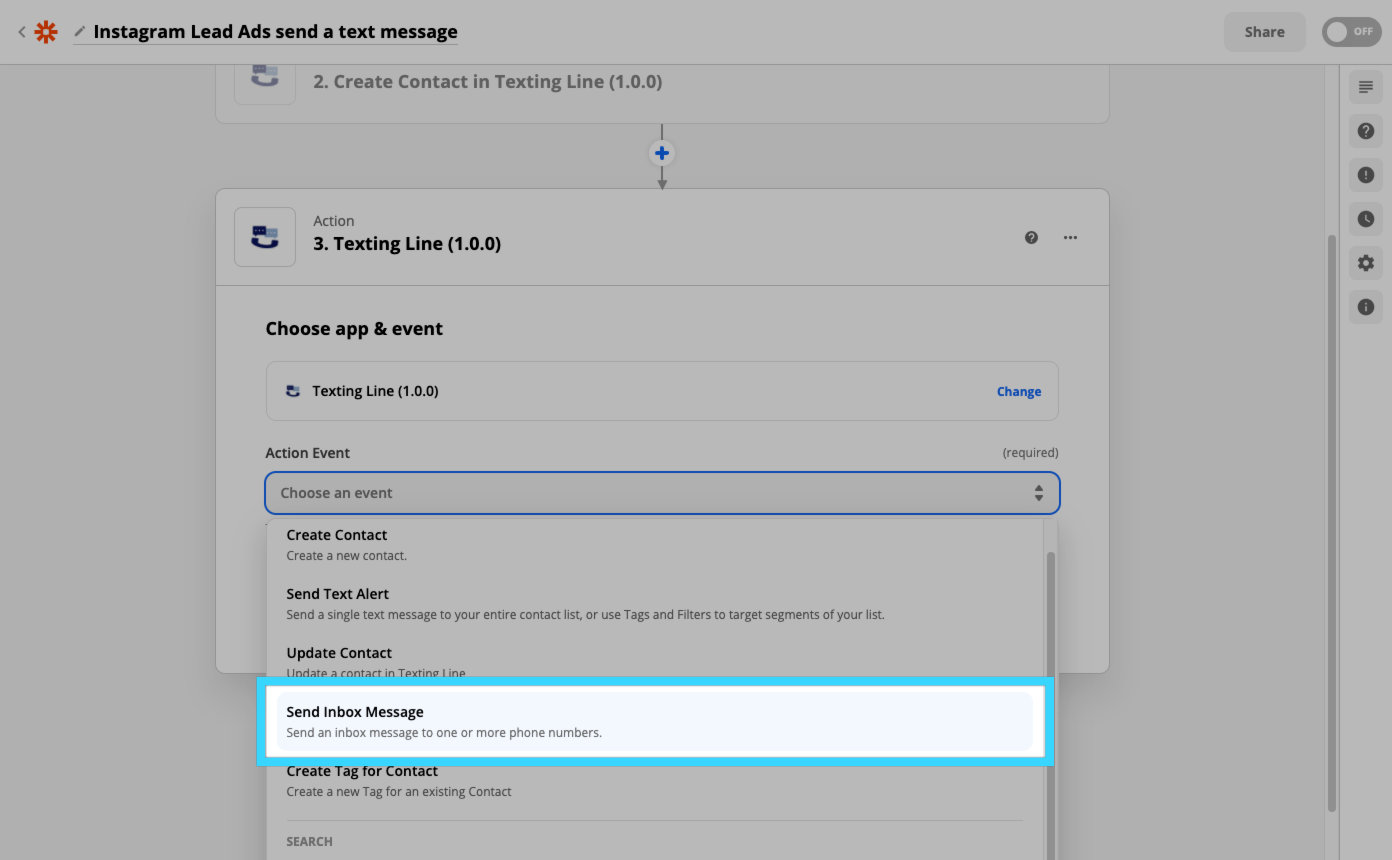Select the Send Text Alert event
This screenshot has width=1392, height=860.
point(655,603)
